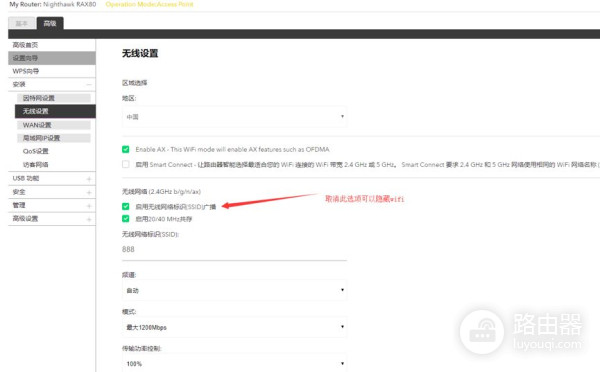Expand 安全 section plus icon
This screenshot has height=372, width=600.
point(89,193)
